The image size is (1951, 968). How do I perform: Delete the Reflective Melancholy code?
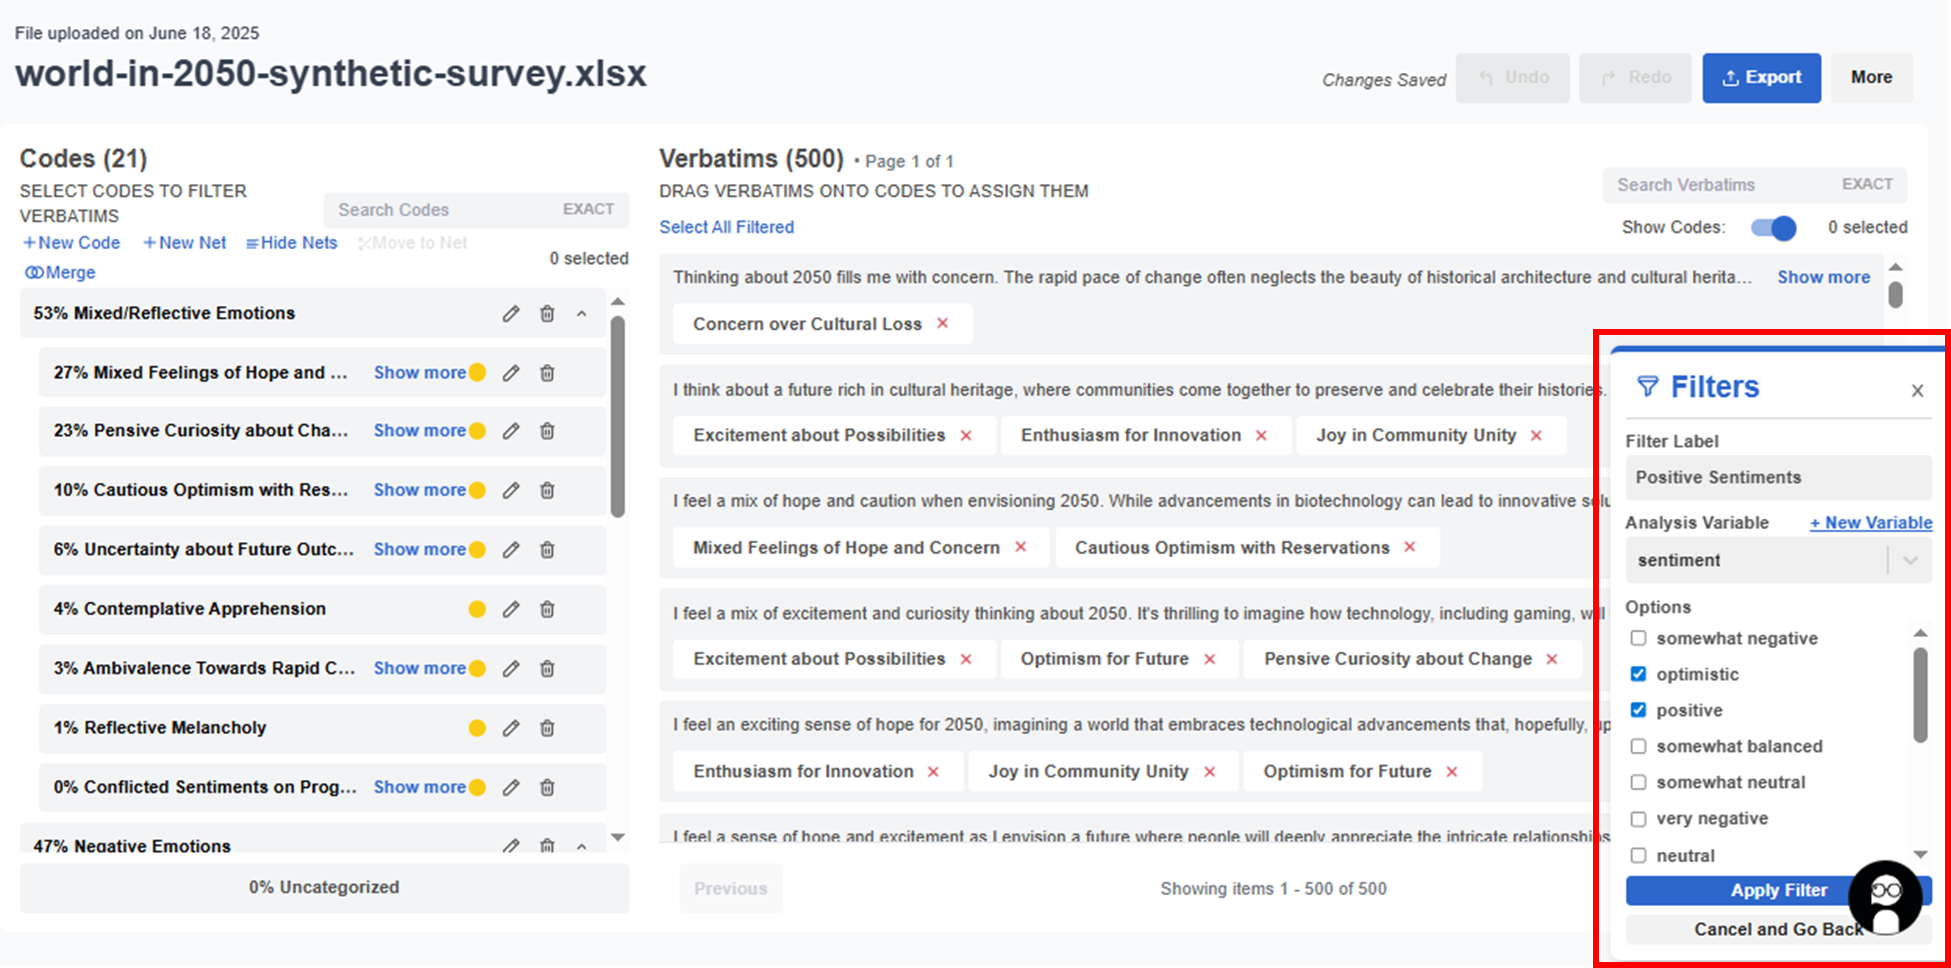pos(547,728)
